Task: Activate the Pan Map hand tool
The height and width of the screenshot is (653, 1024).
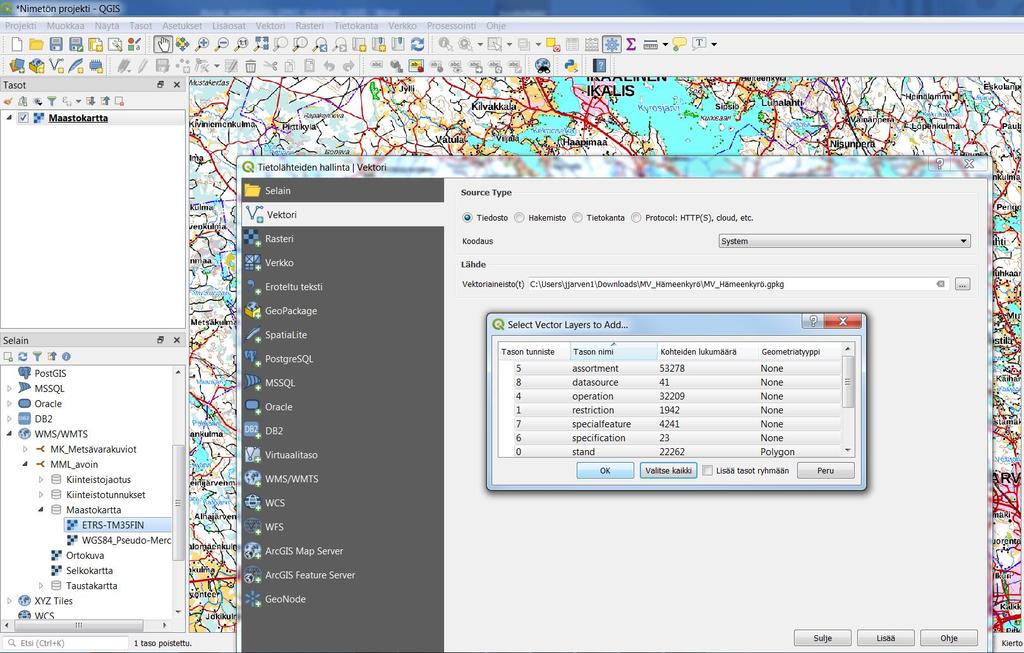Action: click(163, 44)
